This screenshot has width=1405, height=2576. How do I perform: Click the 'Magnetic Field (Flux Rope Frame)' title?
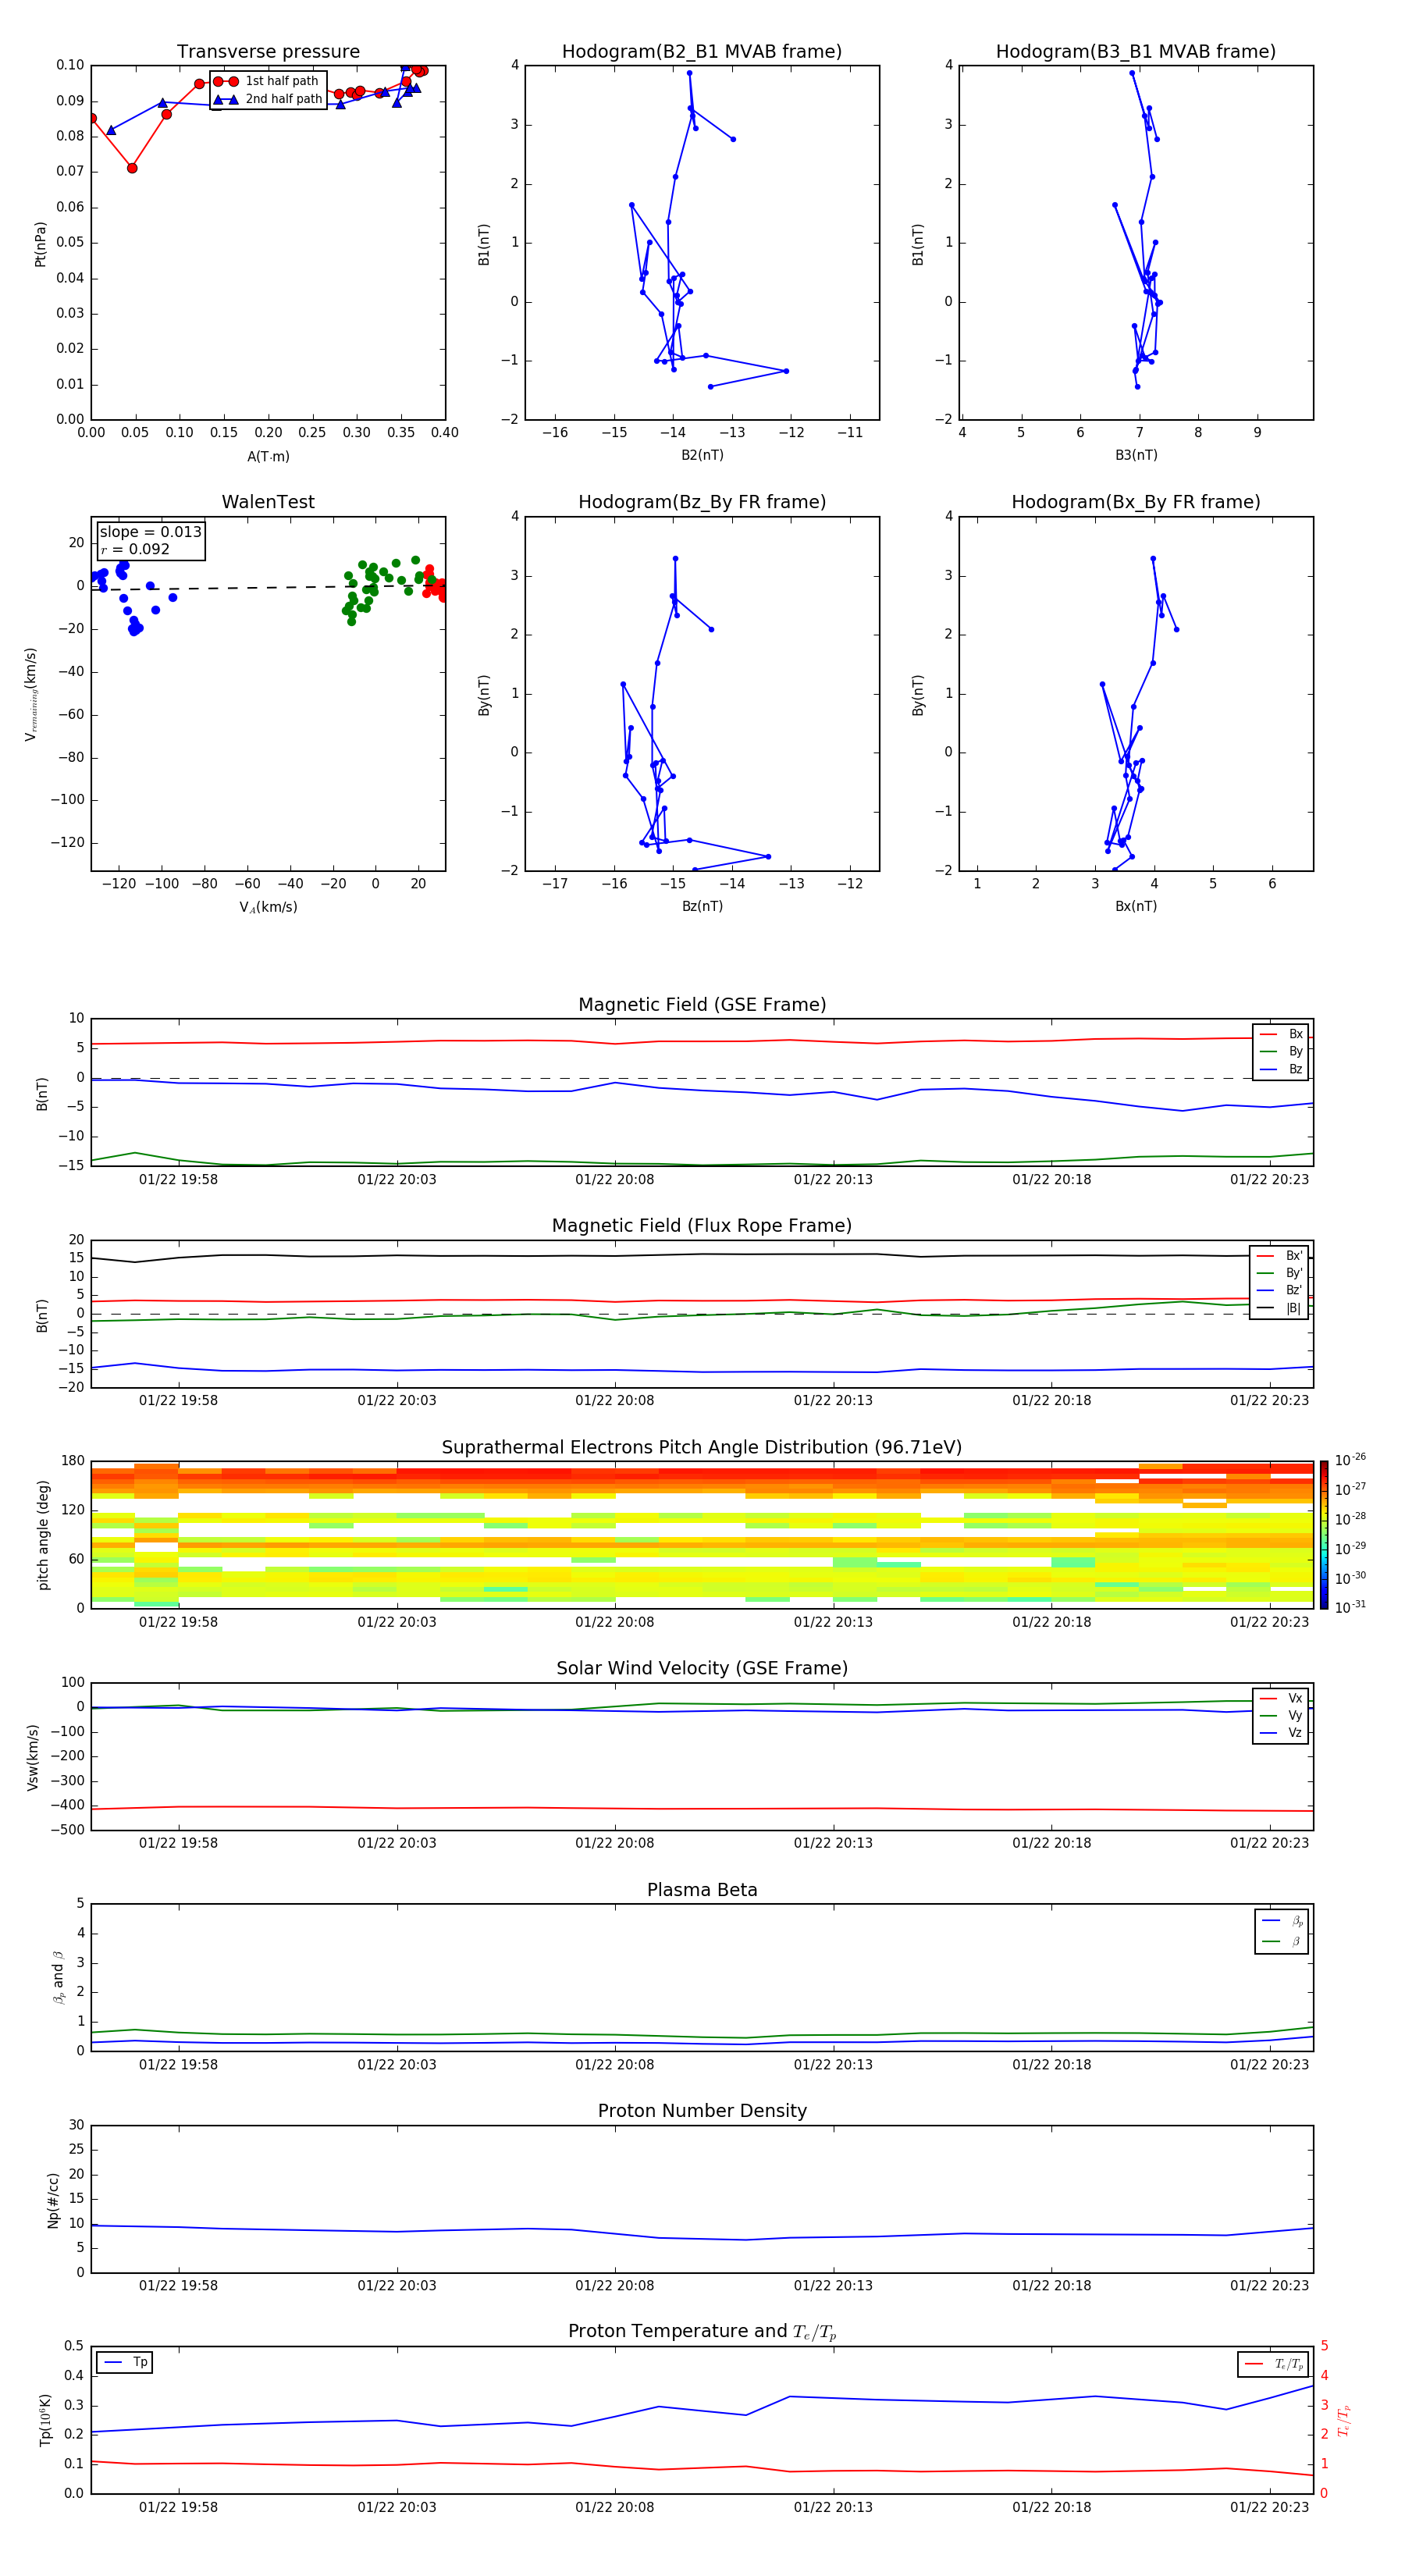[x=702, y=1226]
